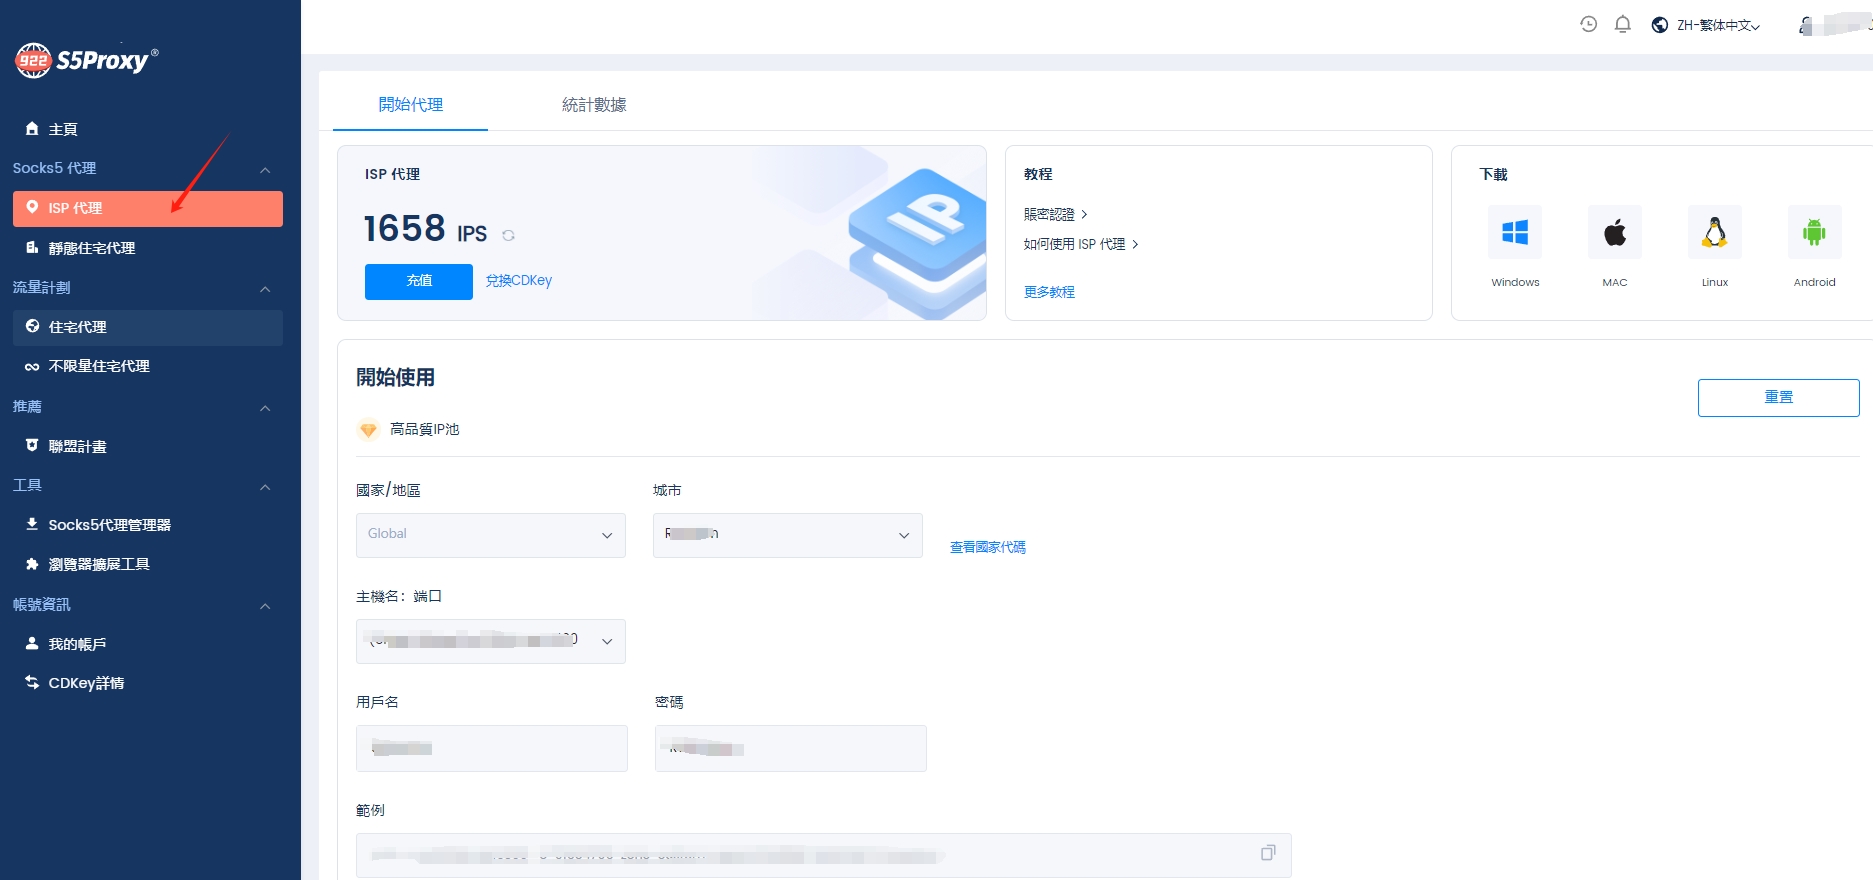
Task: Click the 用戶名 input field
Action: tap(491, 748)
